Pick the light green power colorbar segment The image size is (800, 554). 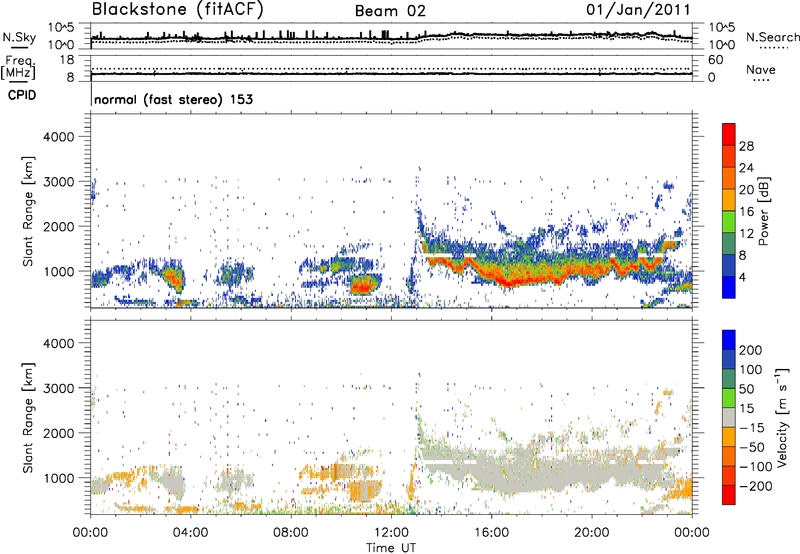click(729, 222)
